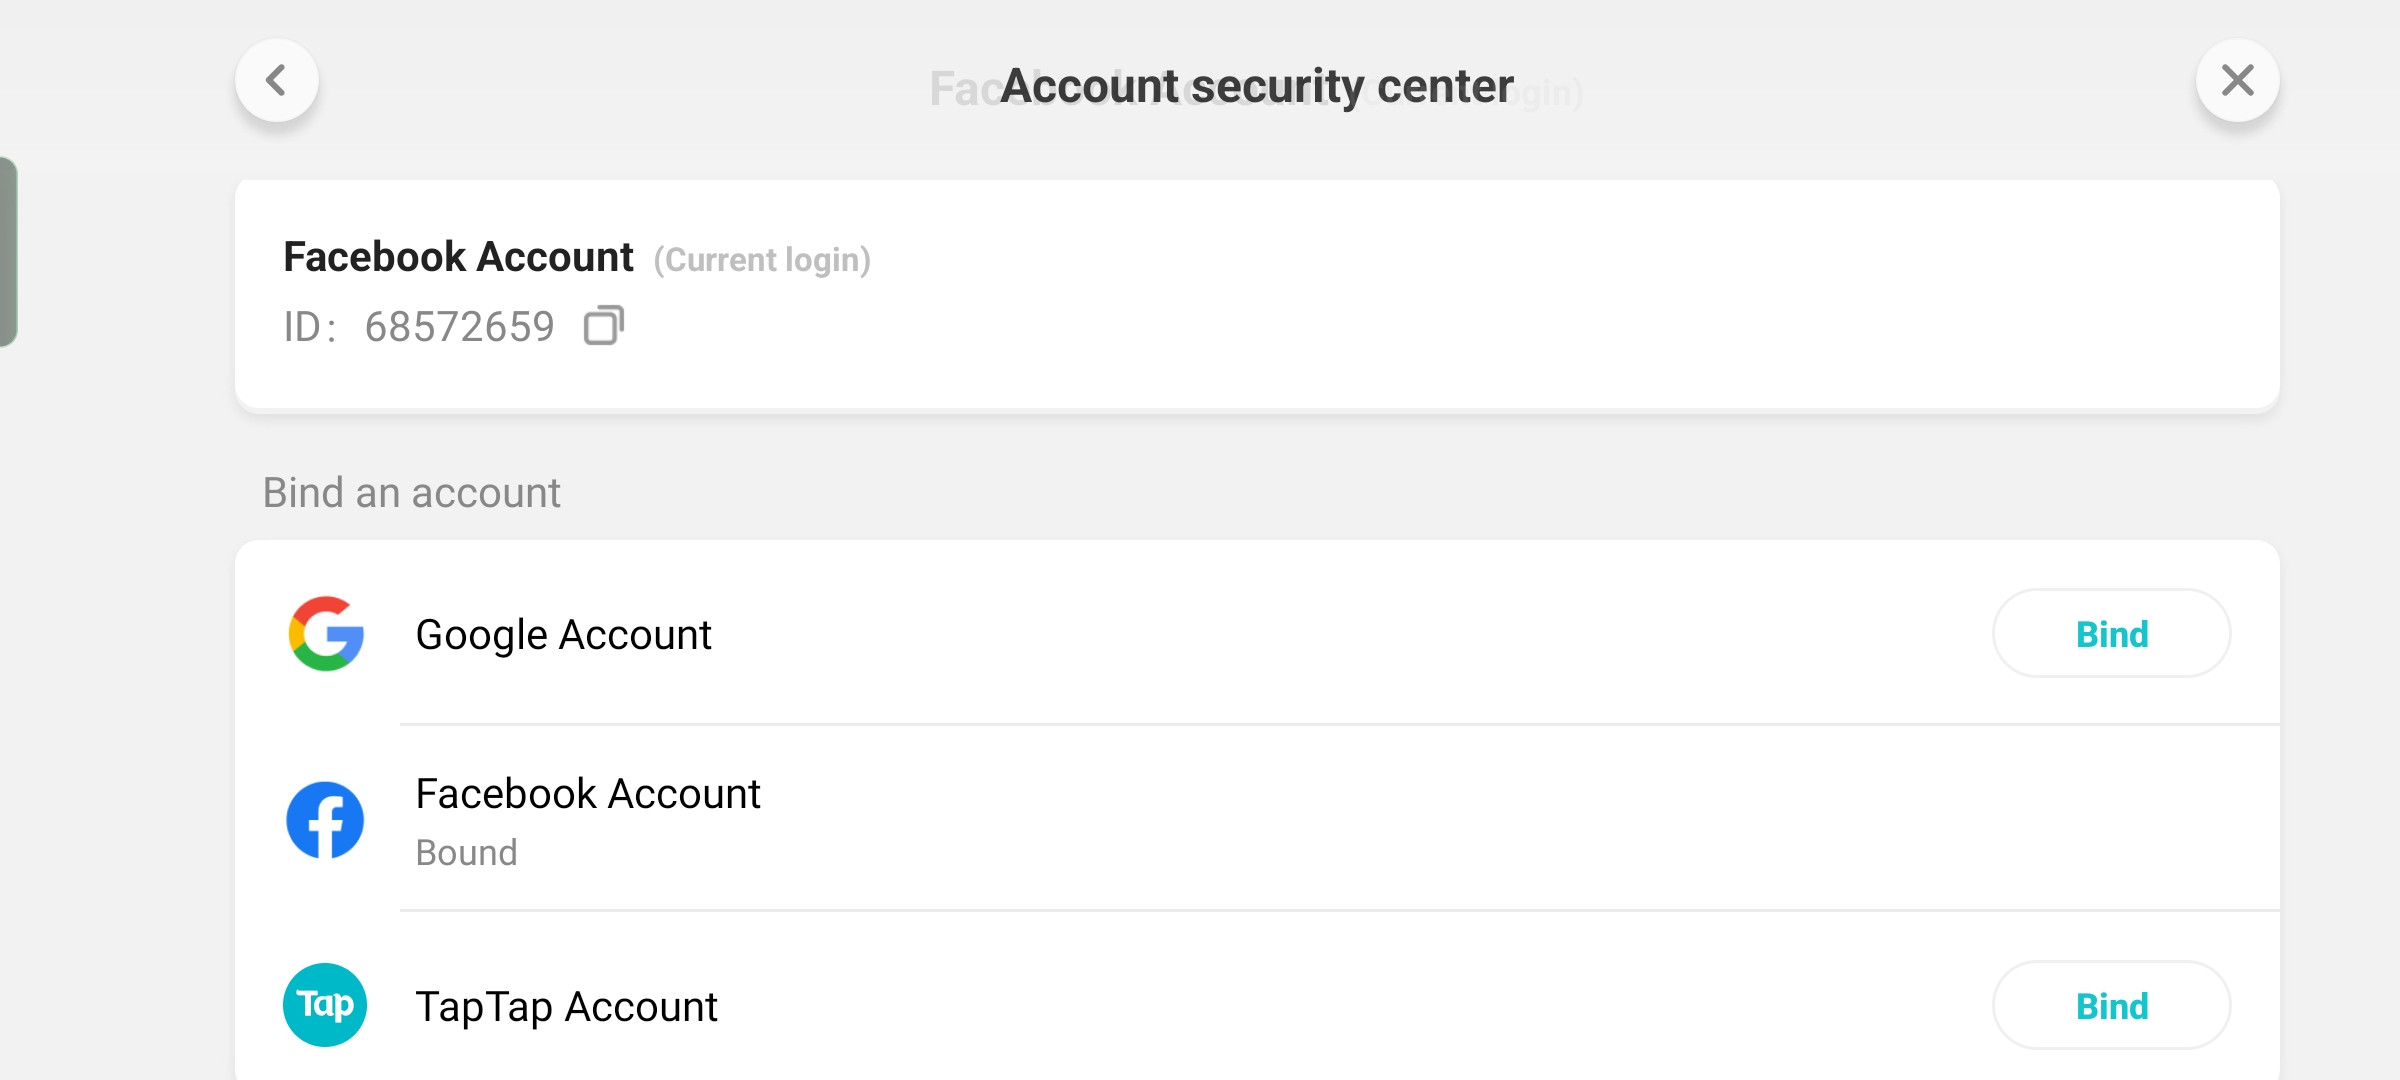Click the Bind an account section header
2400x1080 pixels.
pyautogui.click(x=412, y=493)
